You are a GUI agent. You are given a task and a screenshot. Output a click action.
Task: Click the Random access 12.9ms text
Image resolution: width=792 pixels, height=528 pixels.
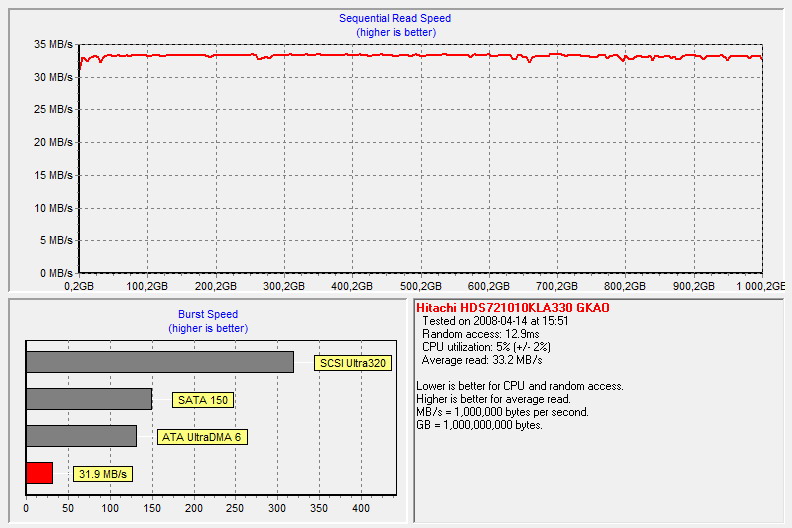click(x=480, y=334)
